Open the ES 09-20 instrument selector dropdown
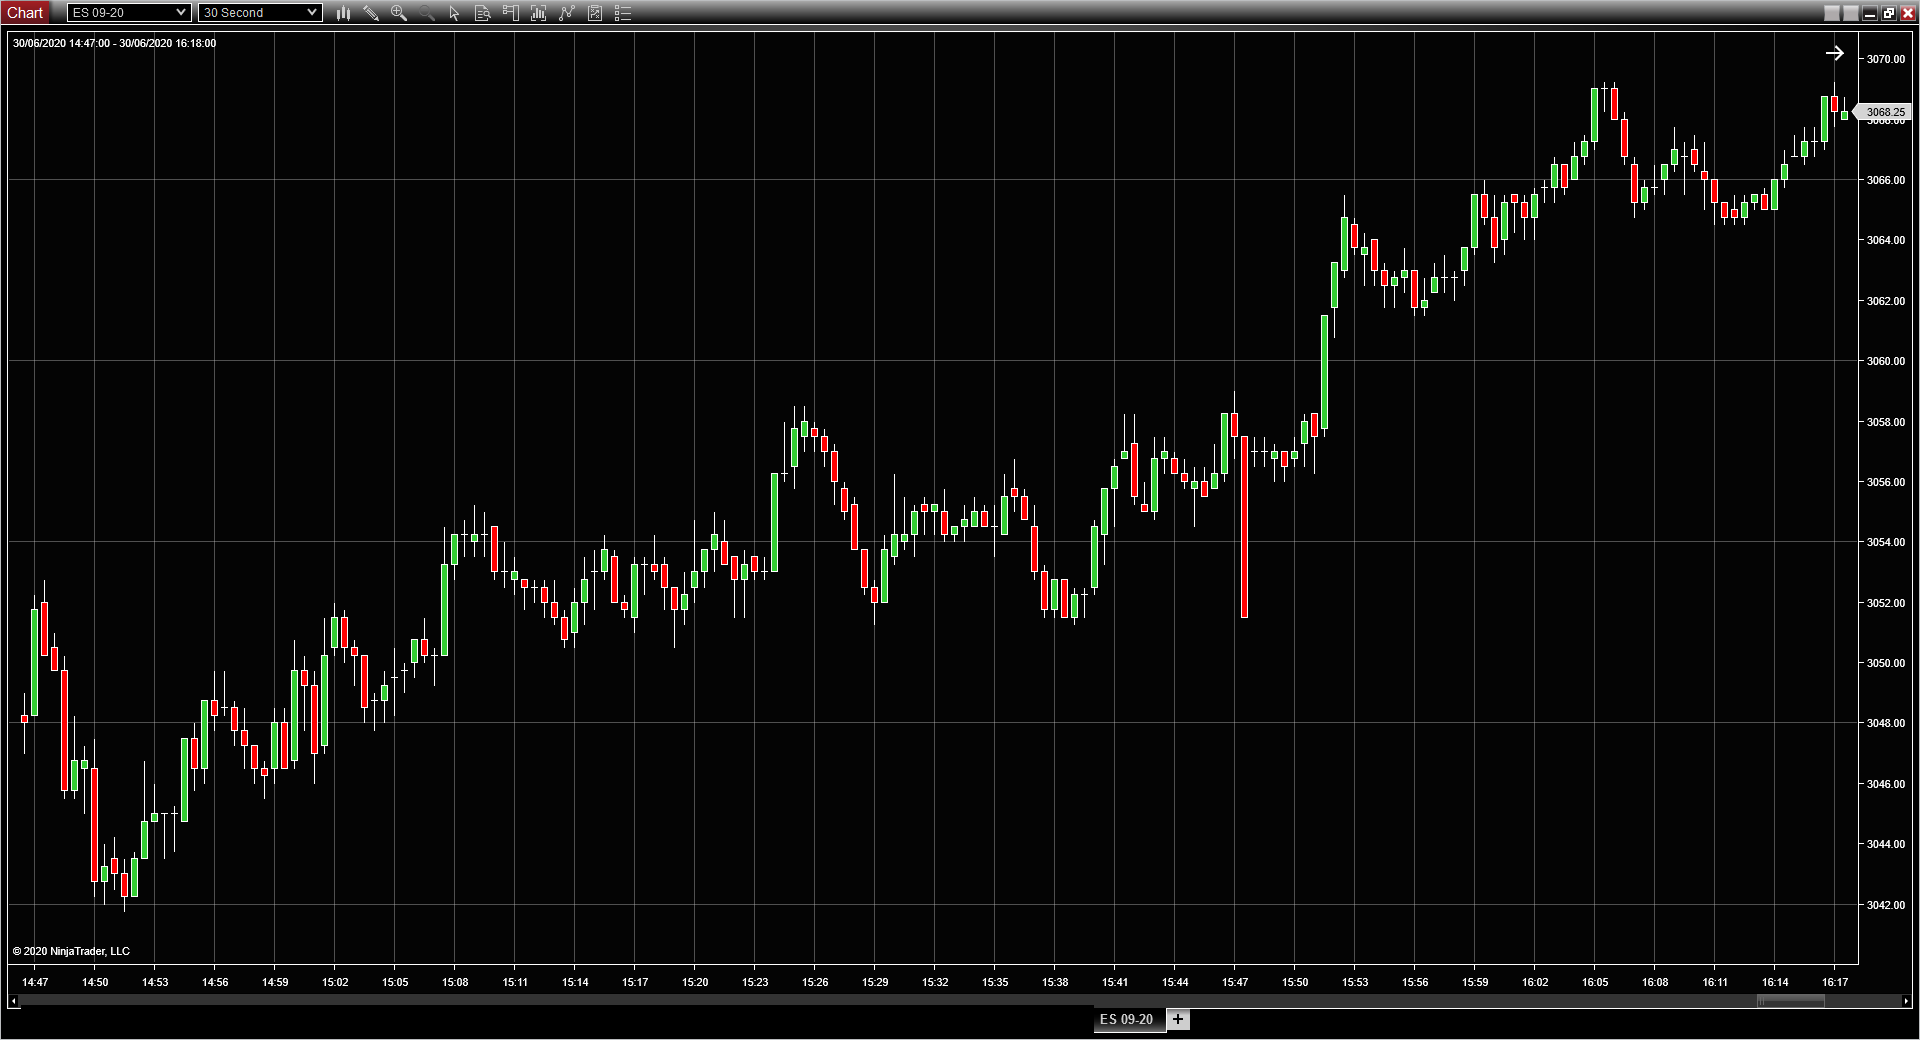This screenshot has height=1040, width=1920. [128, 13]
